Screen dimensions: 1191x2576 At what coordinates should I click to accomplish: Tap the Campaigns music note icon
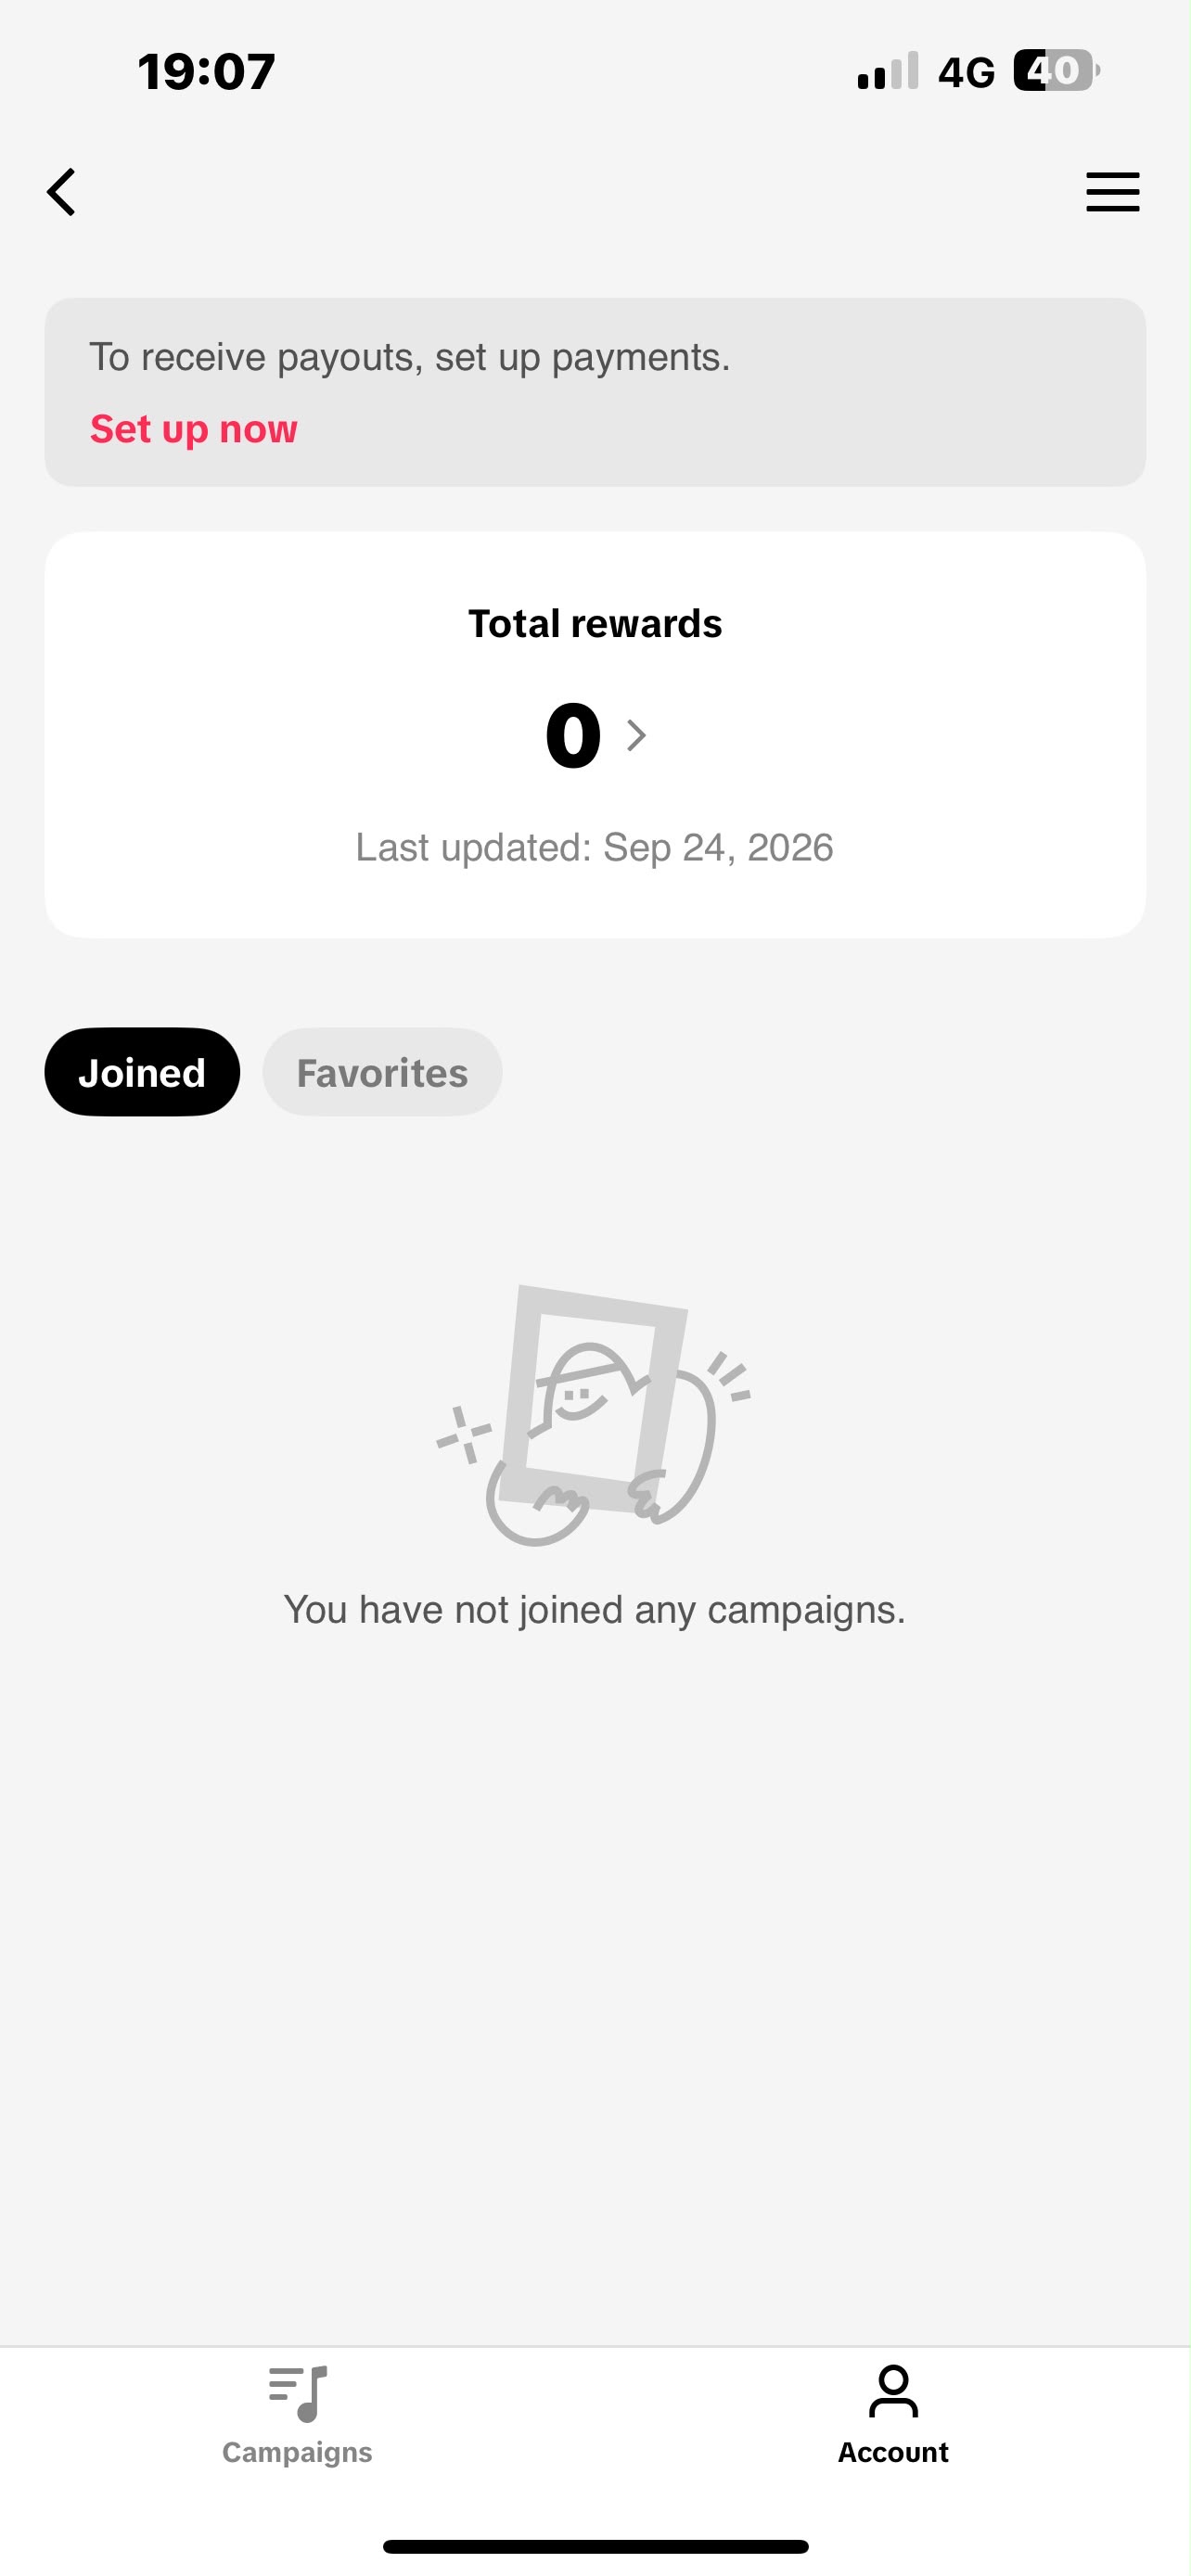298,2393
